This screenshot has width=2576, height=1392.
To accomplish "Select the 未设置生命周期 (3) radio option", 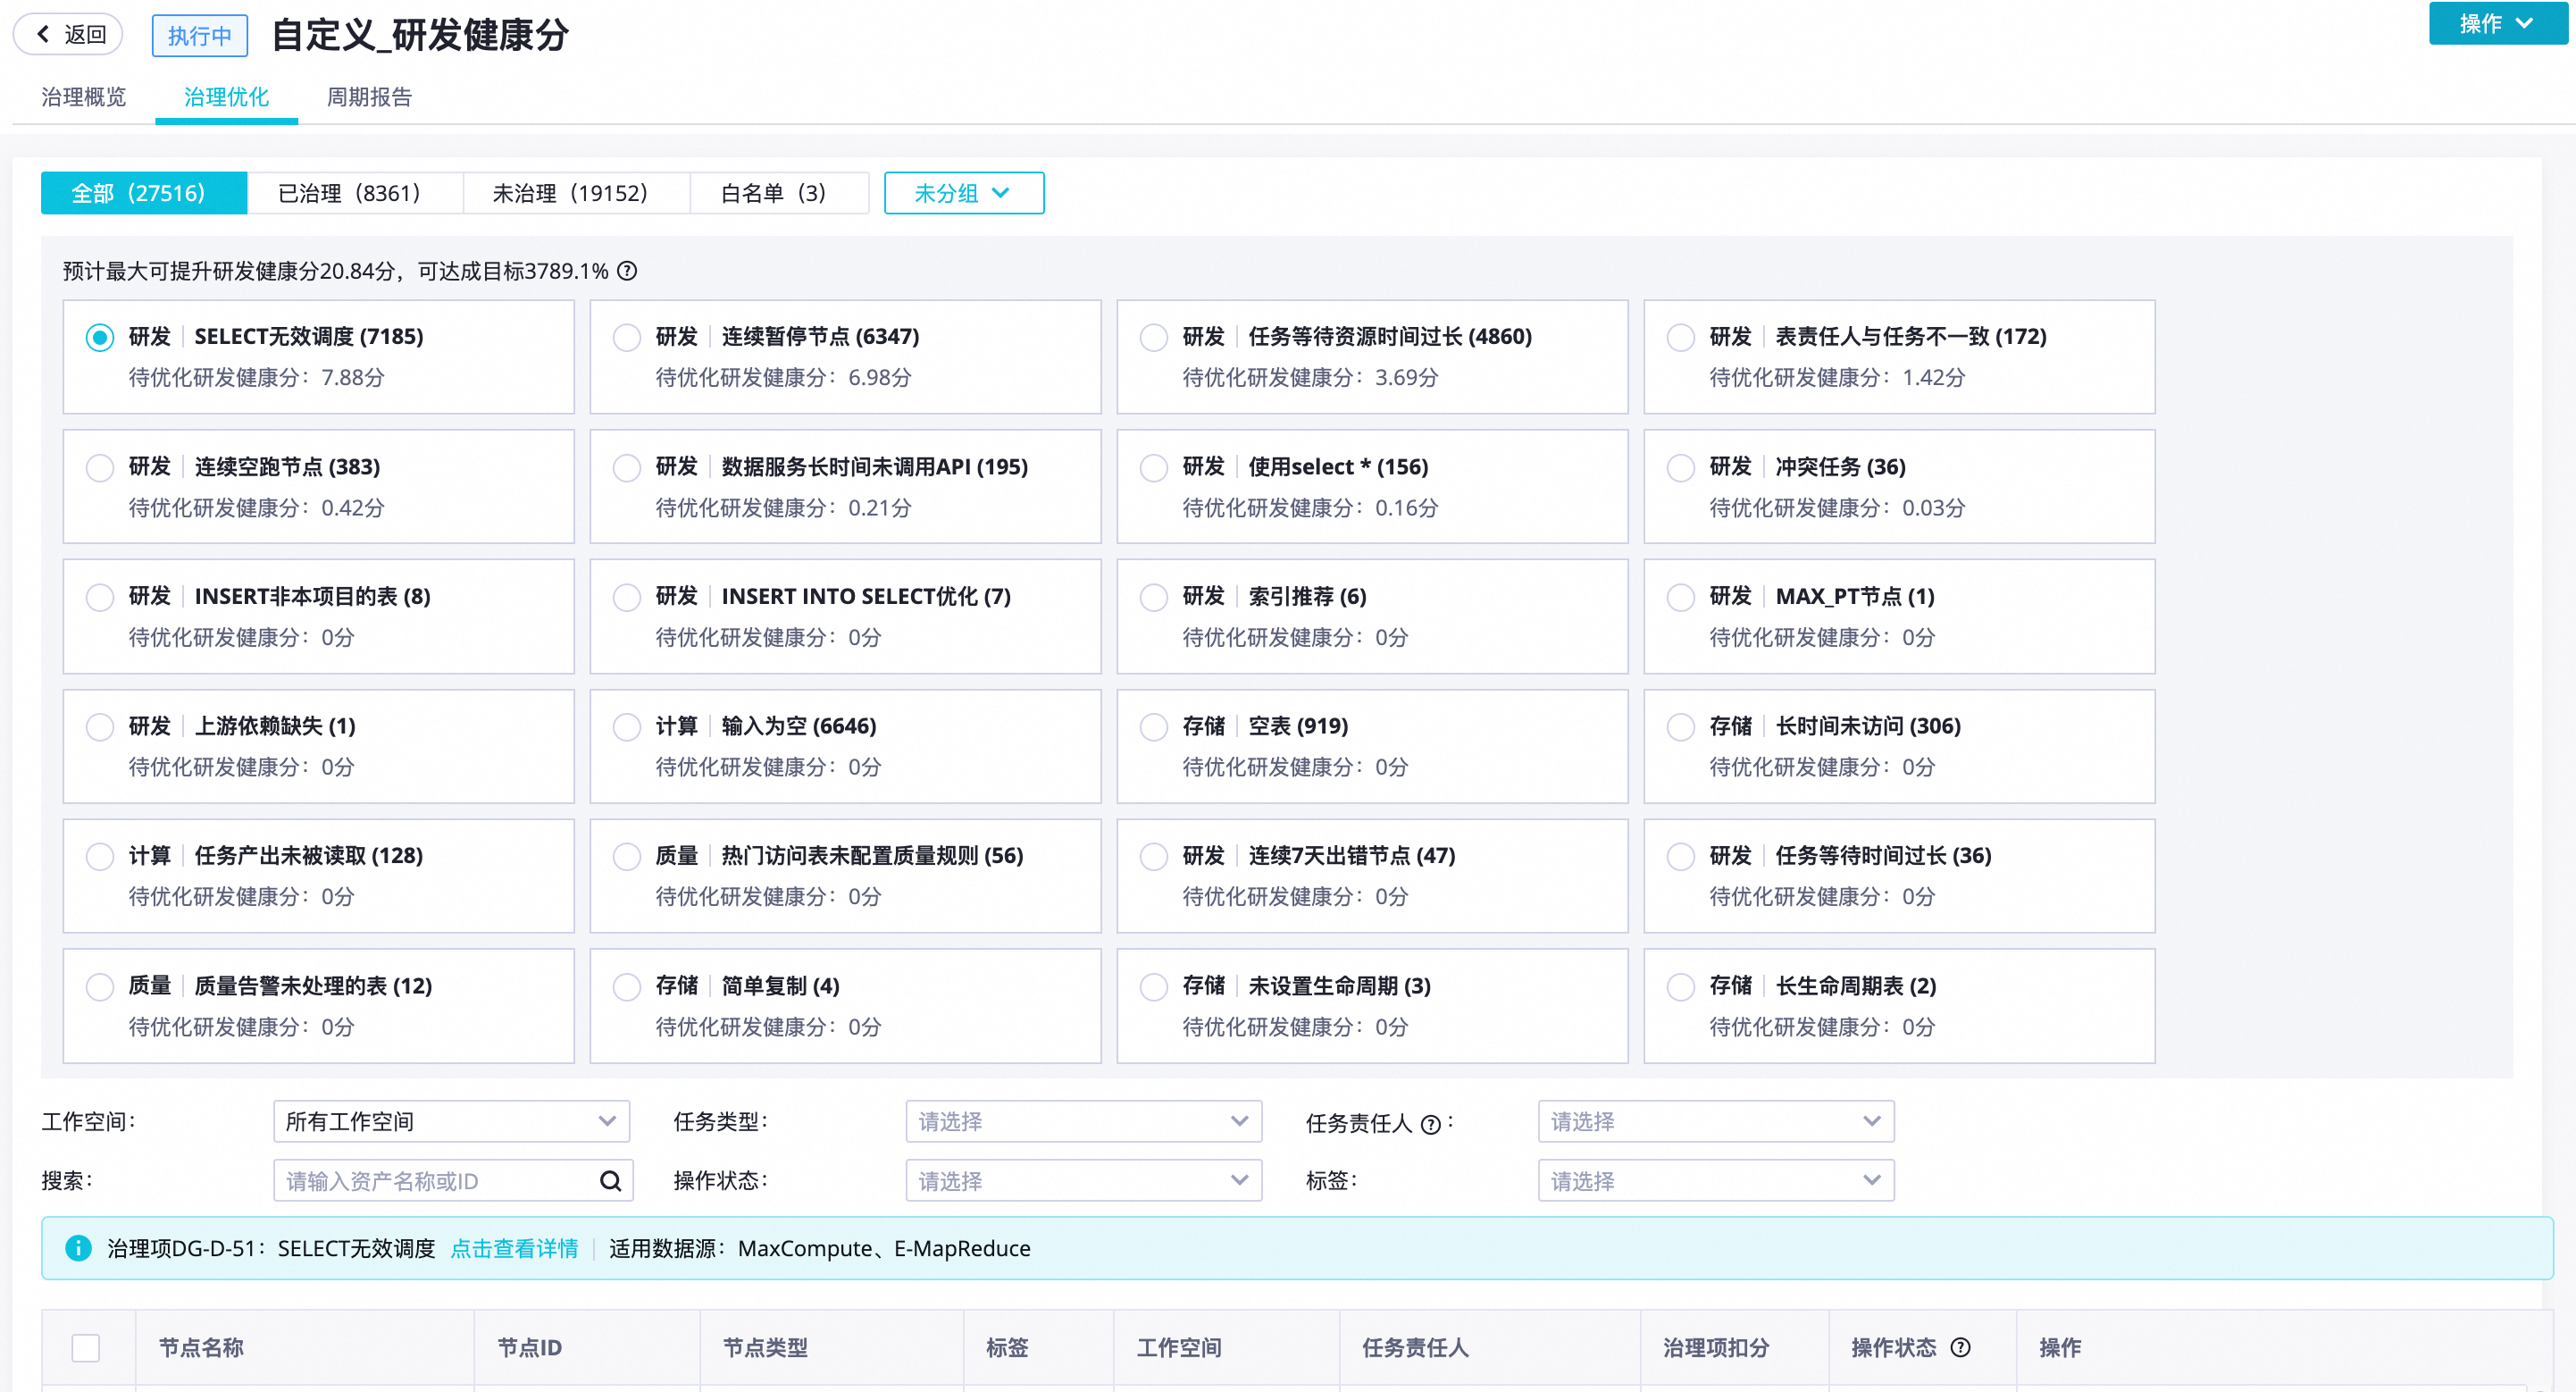I will [1153, 986].
